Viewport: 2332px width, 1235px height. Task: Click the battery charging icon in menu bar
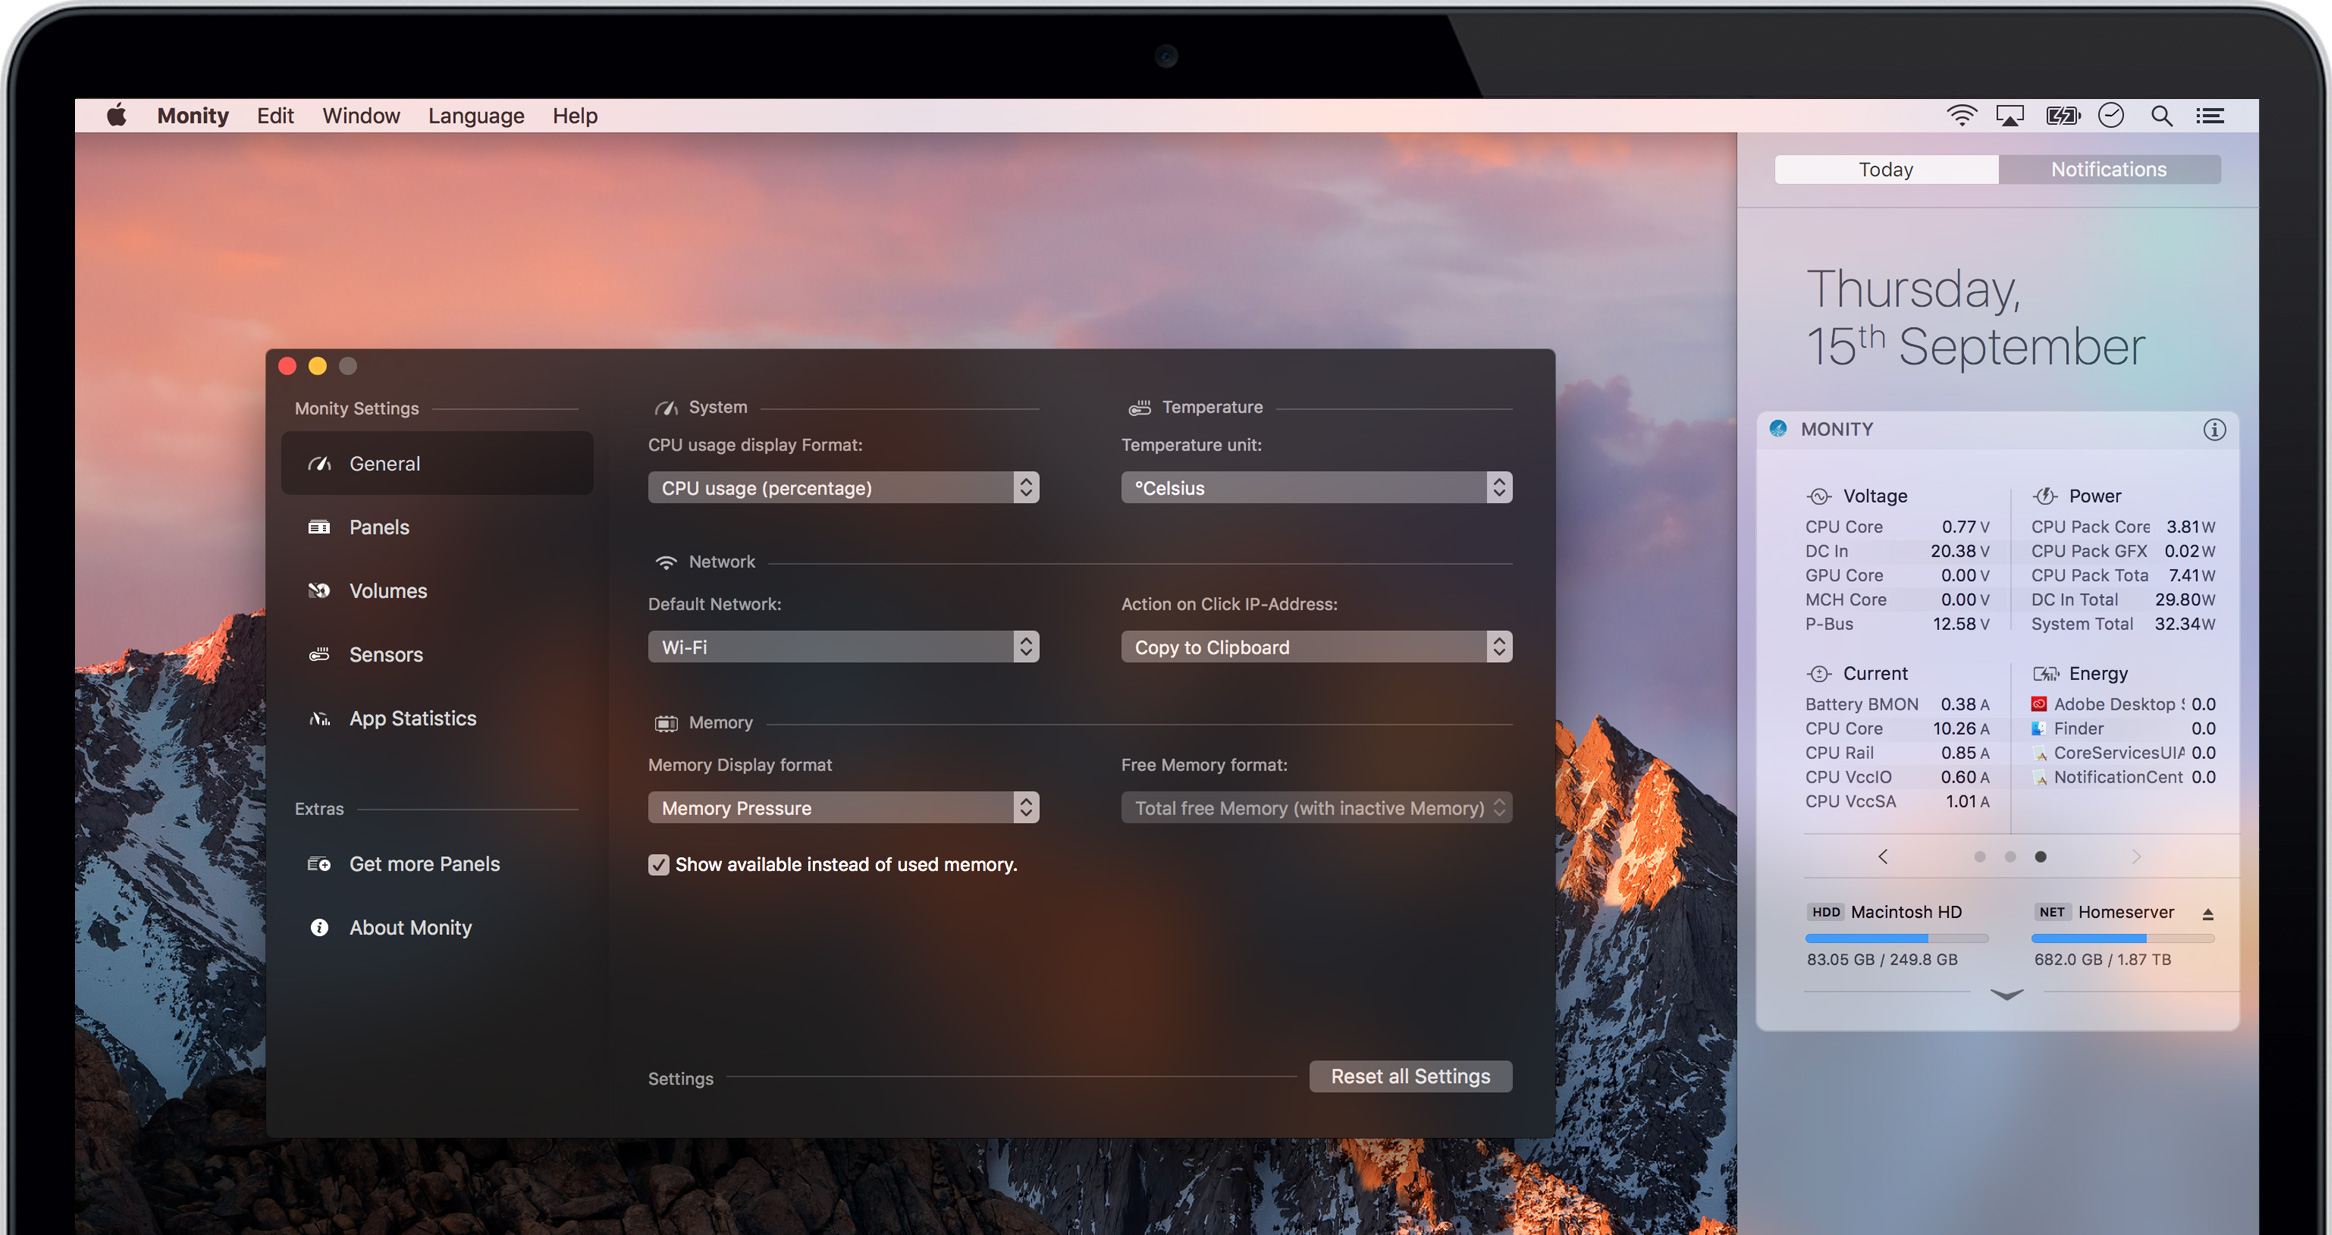pos(2062,116)
